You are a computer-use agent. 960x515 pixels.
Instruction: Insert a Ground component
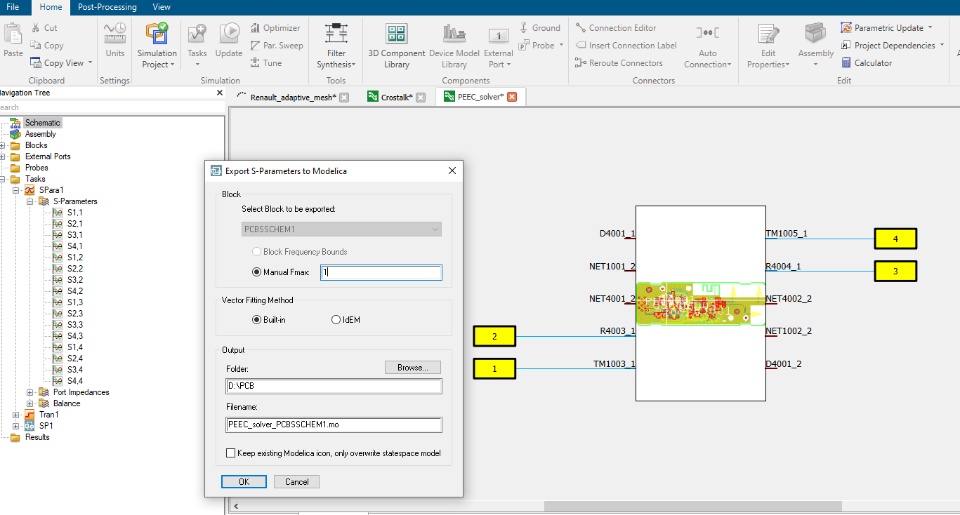pyautogui.click(x=539, y=28)
